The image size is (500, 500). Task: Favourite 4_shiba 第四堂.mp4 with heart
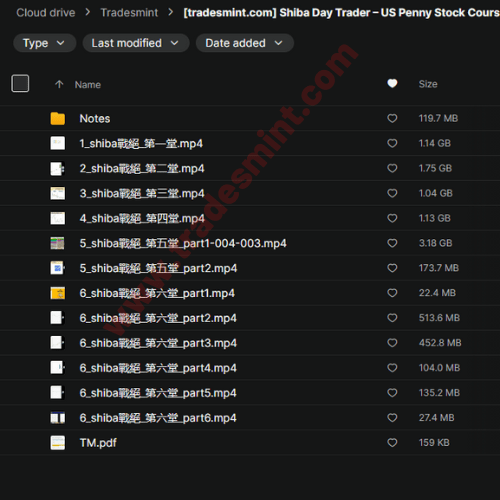392,218
